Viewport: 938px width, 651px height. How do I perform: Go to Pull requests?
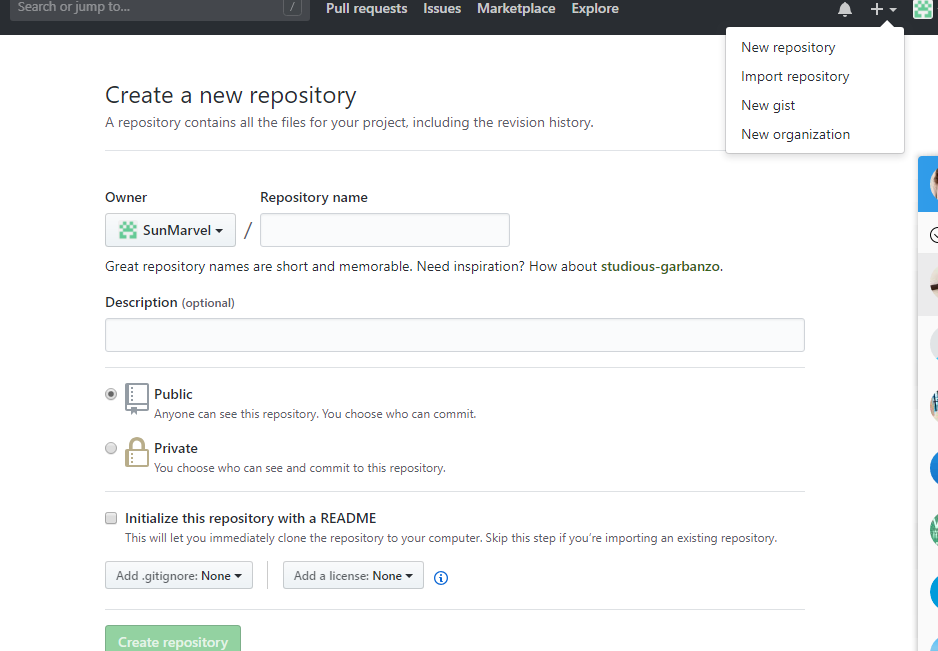coord(367,8)
